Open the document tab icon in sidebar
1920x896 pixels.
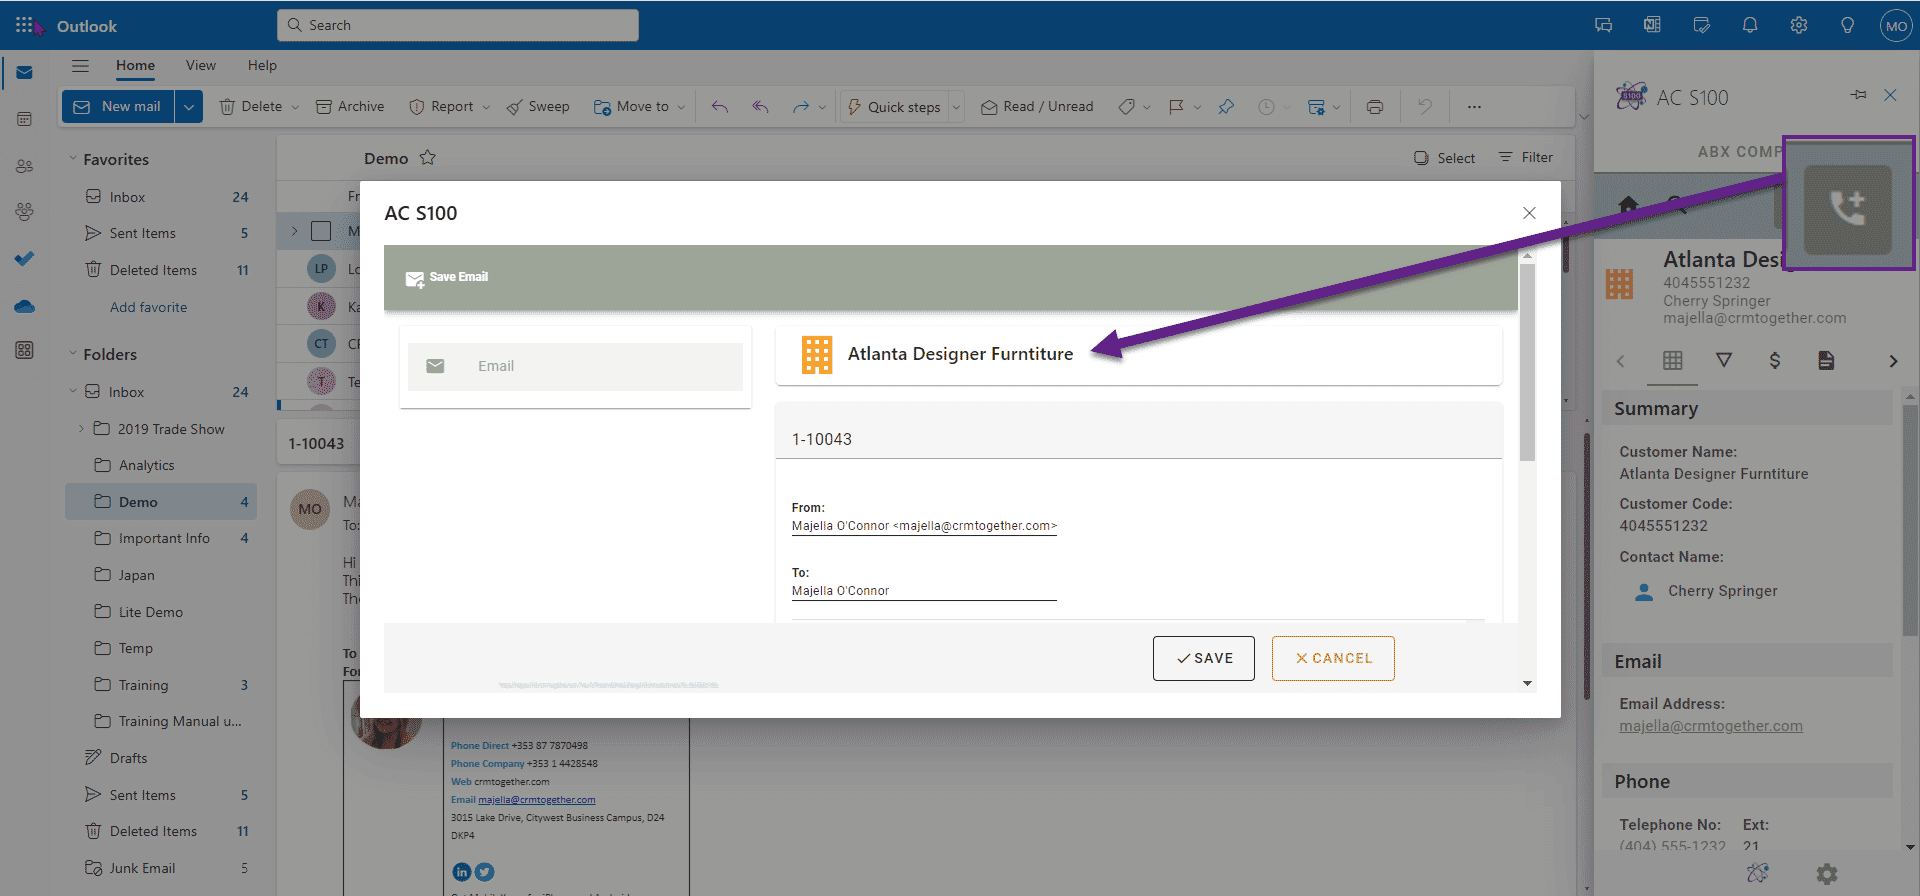pyautogui.click(x=1825, y=361)
